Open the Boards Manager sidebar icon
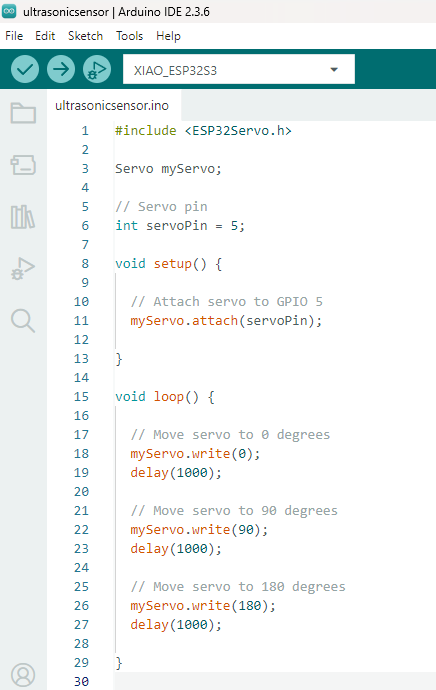Image resolution: width=436 pixels, height=690 pixels. coord(23,165)
